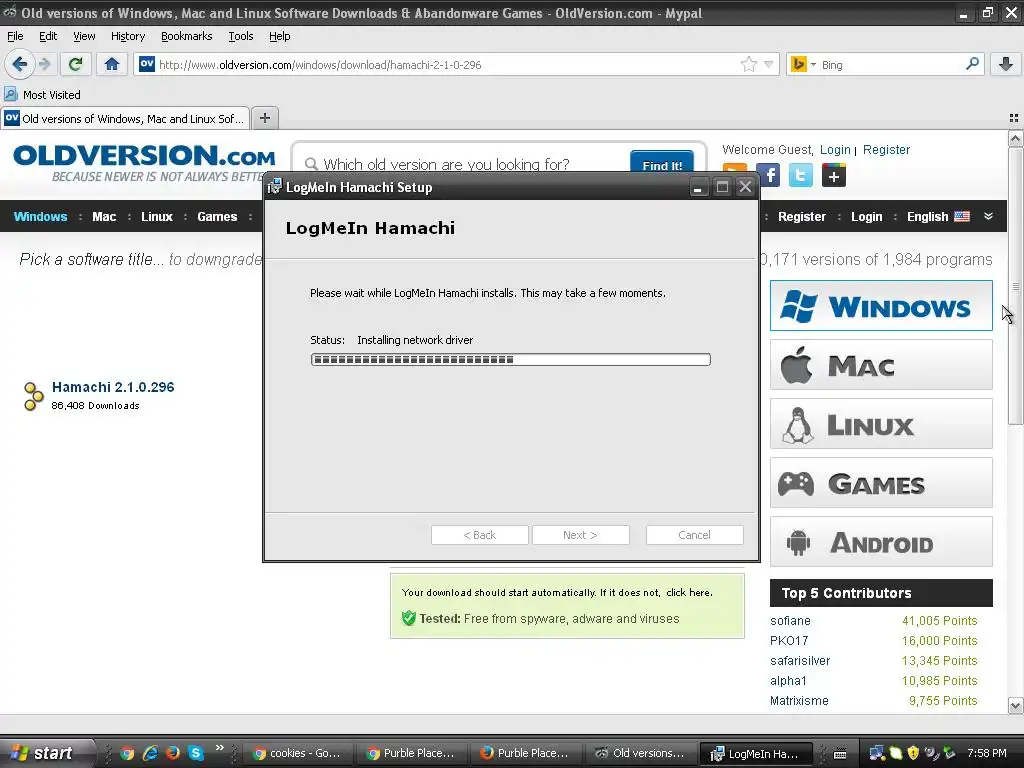Click the large Android category button
Viewport: 1024px width, 768px height.
click(881, 541)
